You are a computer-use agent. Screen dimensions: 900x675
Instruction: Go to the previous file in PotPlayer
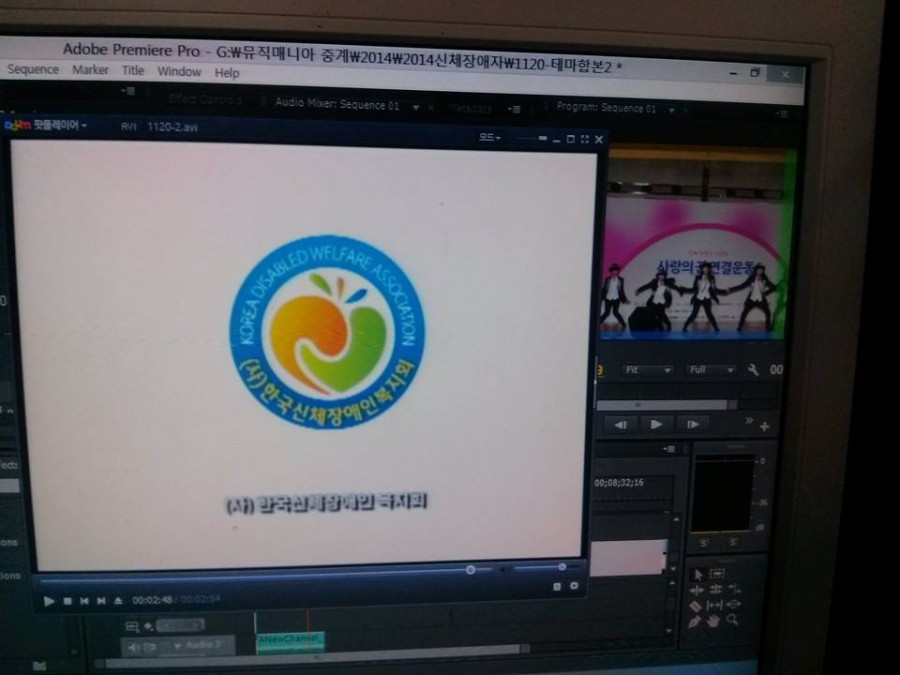(x=84, y=601)
